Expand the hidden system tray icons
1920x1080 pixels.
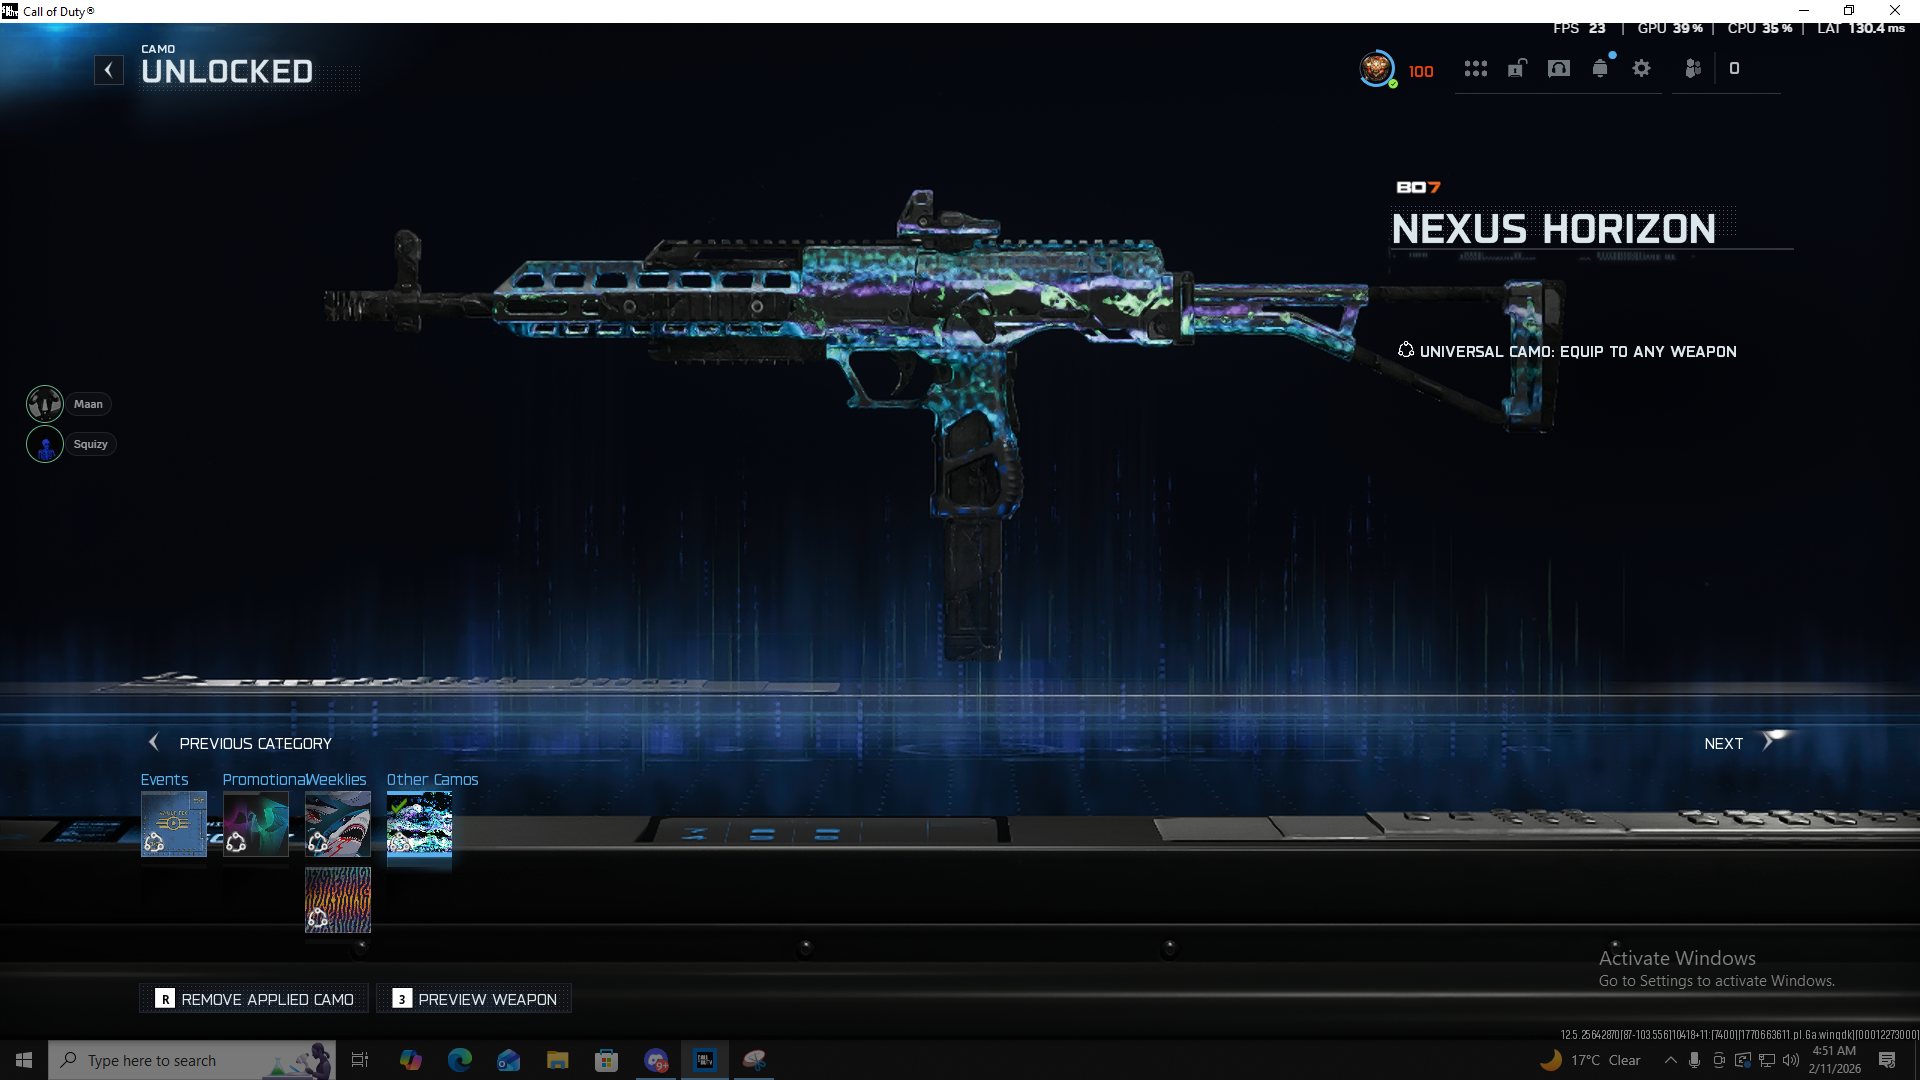coord(1671,1060)
